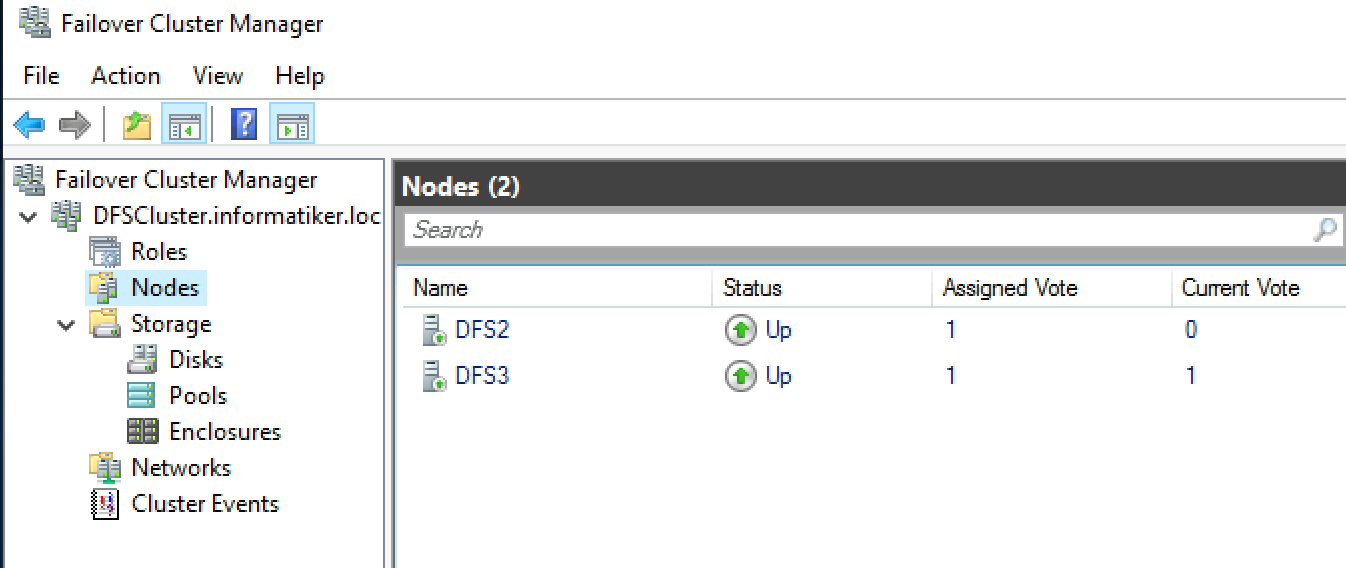1346x568 pixels.
Task: Sort by the Assigned Vote column header
Action: 1052,288
